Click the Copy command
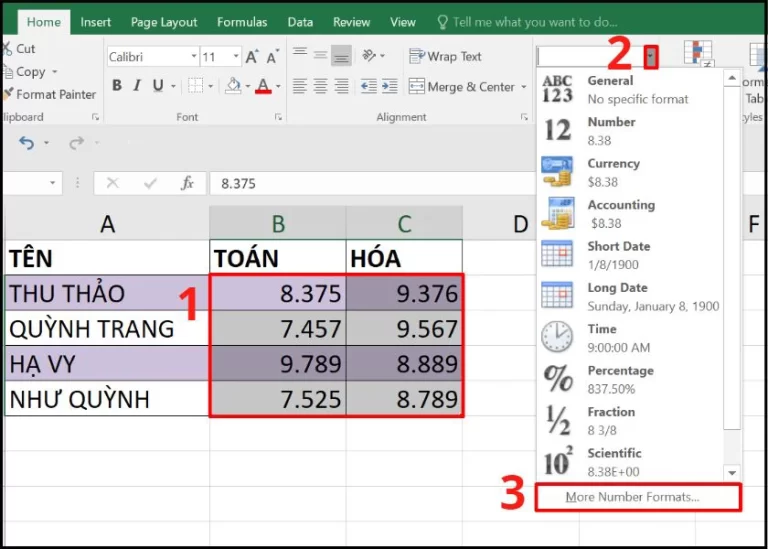Viewport: 768px width, 549px height. [24, 72]
